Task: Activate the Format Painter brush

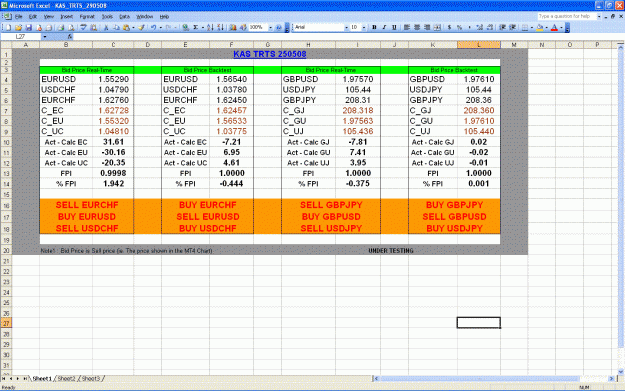Action: tap(141, 28)
